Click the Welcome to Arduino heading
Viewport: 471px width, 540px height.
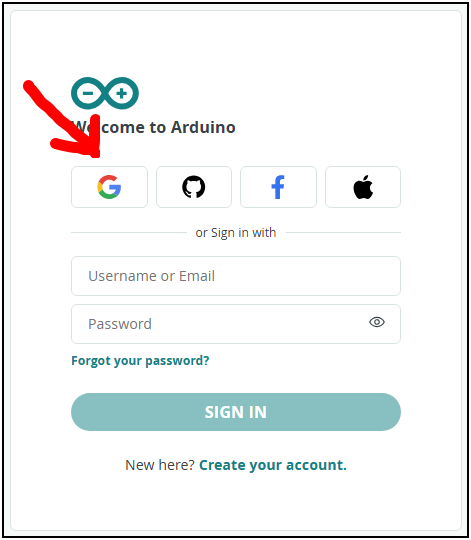pos(154,127)
